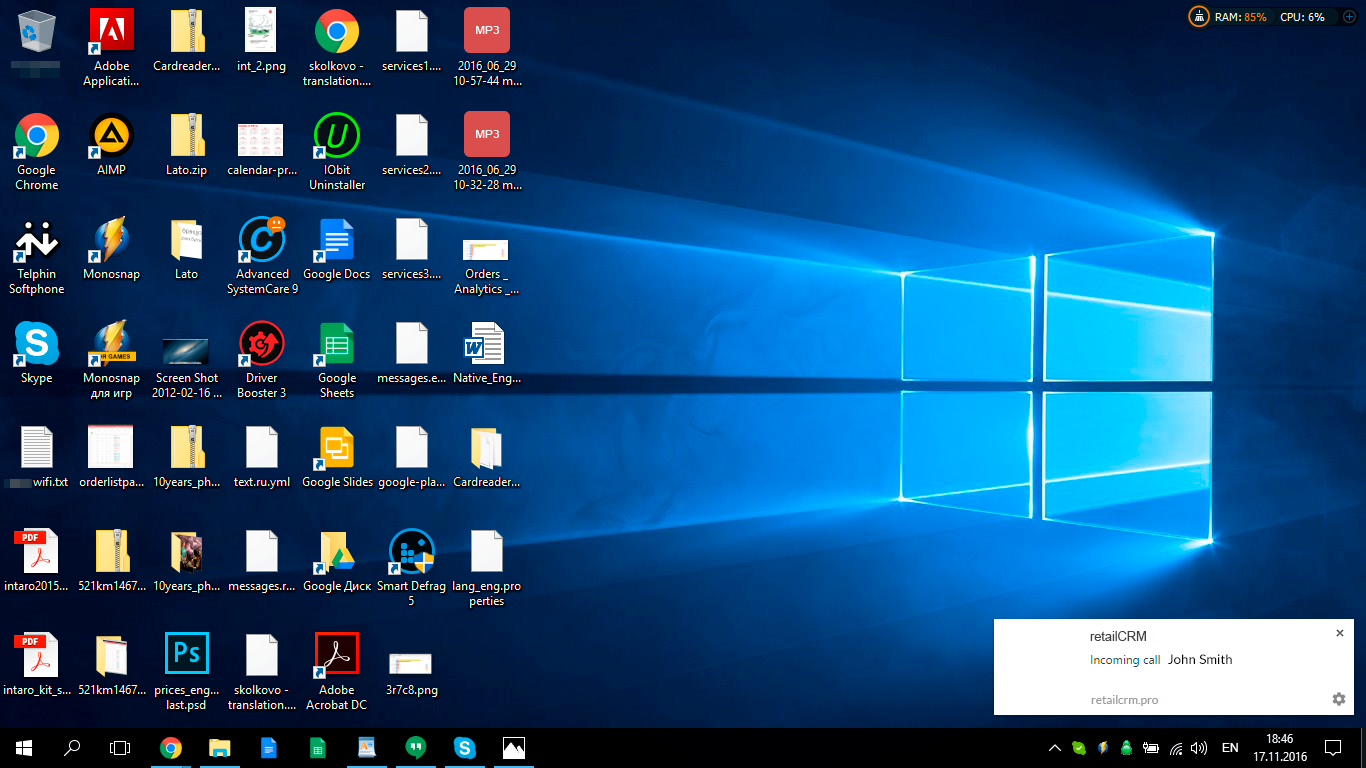
Task: Select the Lato folder icon
Action: tap(187, 249)
